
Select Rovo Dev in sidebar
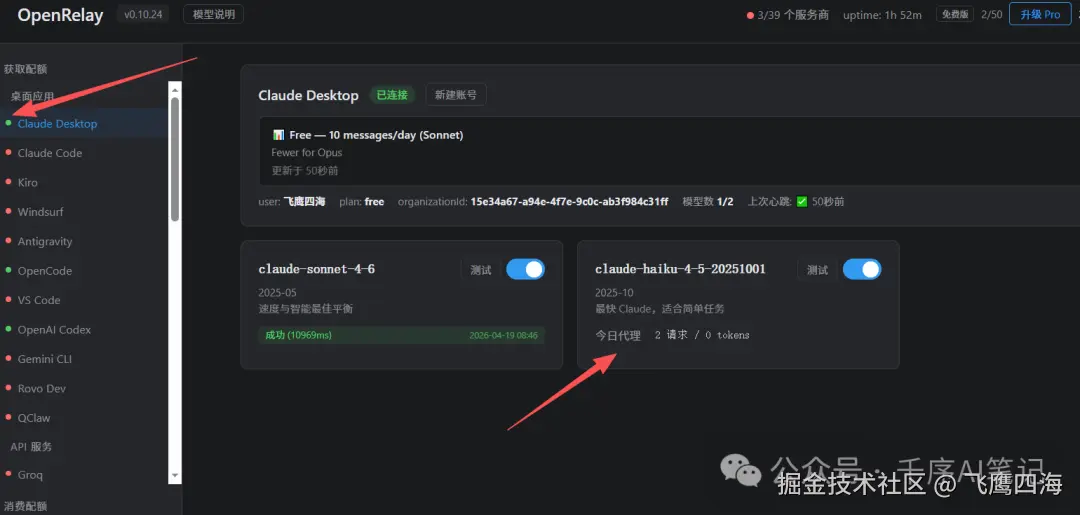[x=42, y=388]
